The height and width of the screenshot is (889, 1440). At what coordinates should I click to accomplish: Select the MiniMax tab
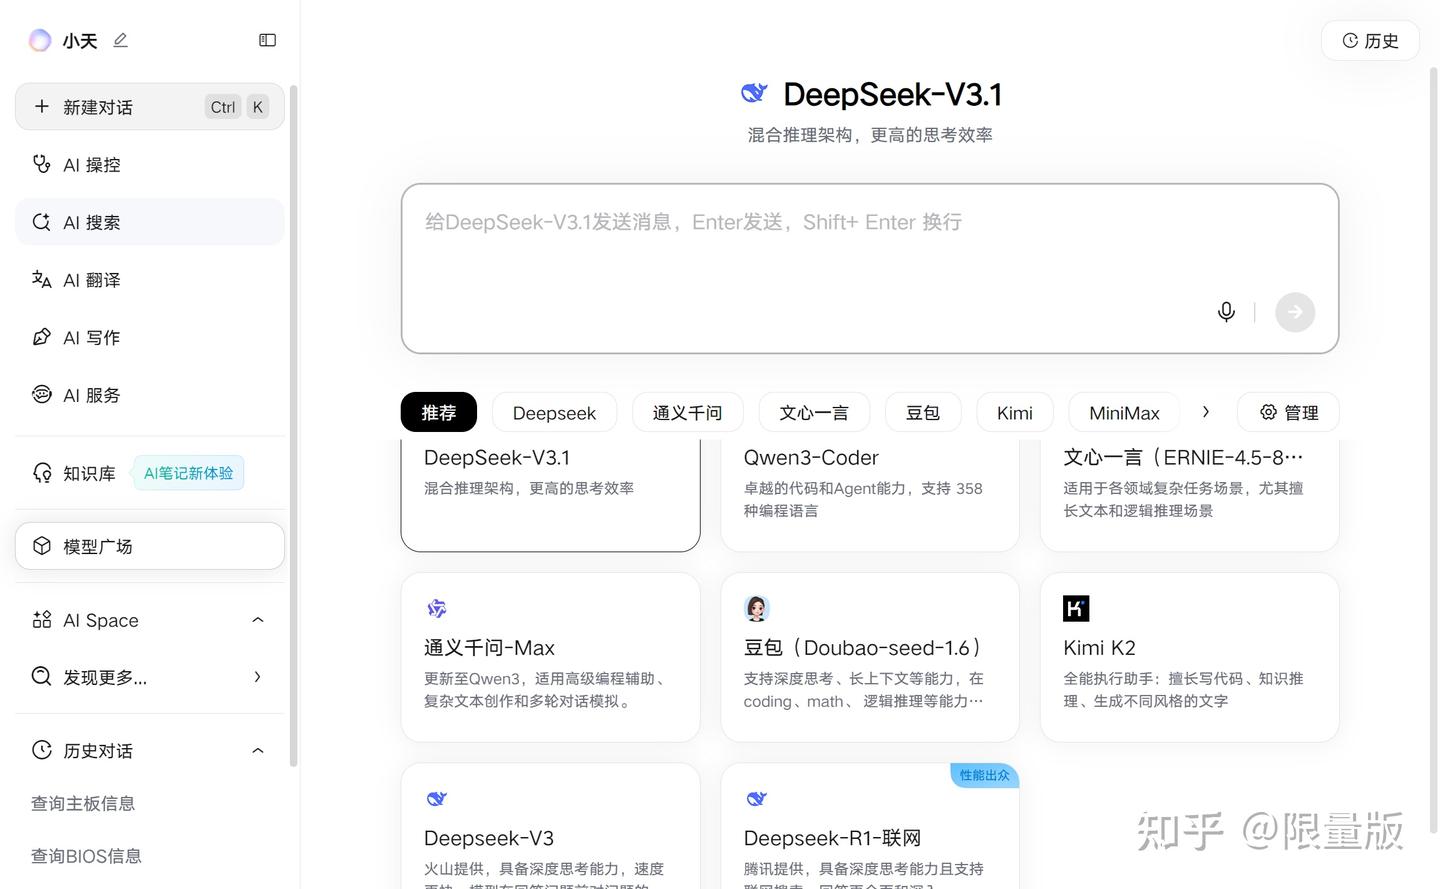1124,412
